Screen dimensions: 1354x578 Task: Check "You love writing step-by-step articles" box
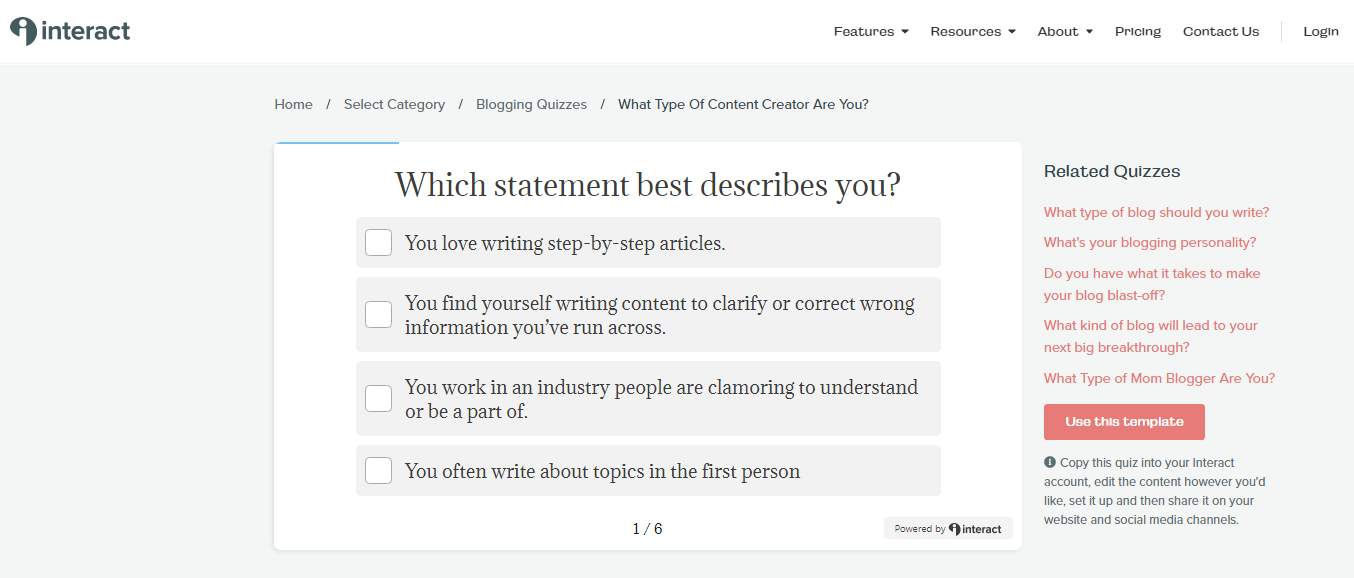[x=378, y=243]
